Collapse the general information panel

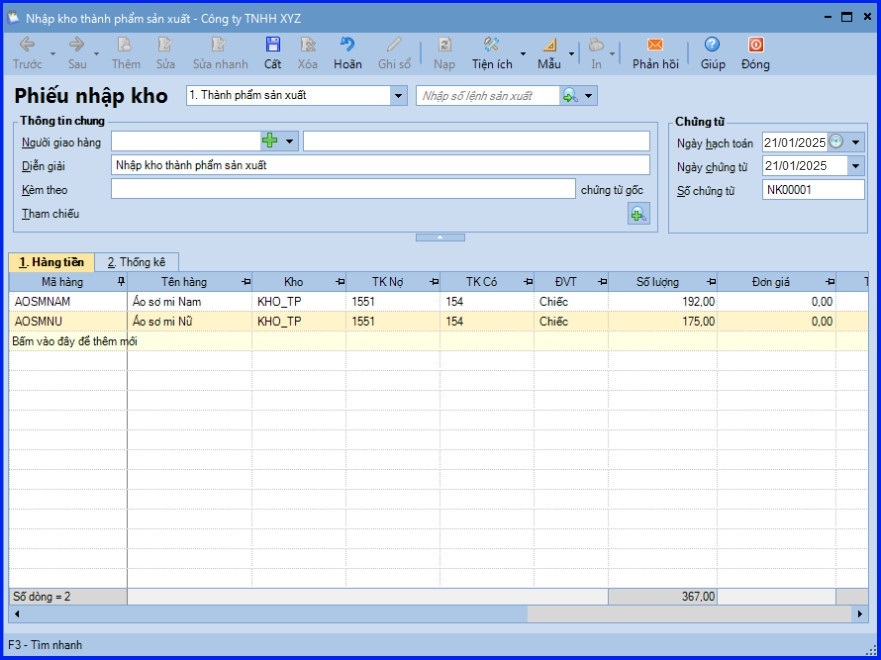(440, 237)
